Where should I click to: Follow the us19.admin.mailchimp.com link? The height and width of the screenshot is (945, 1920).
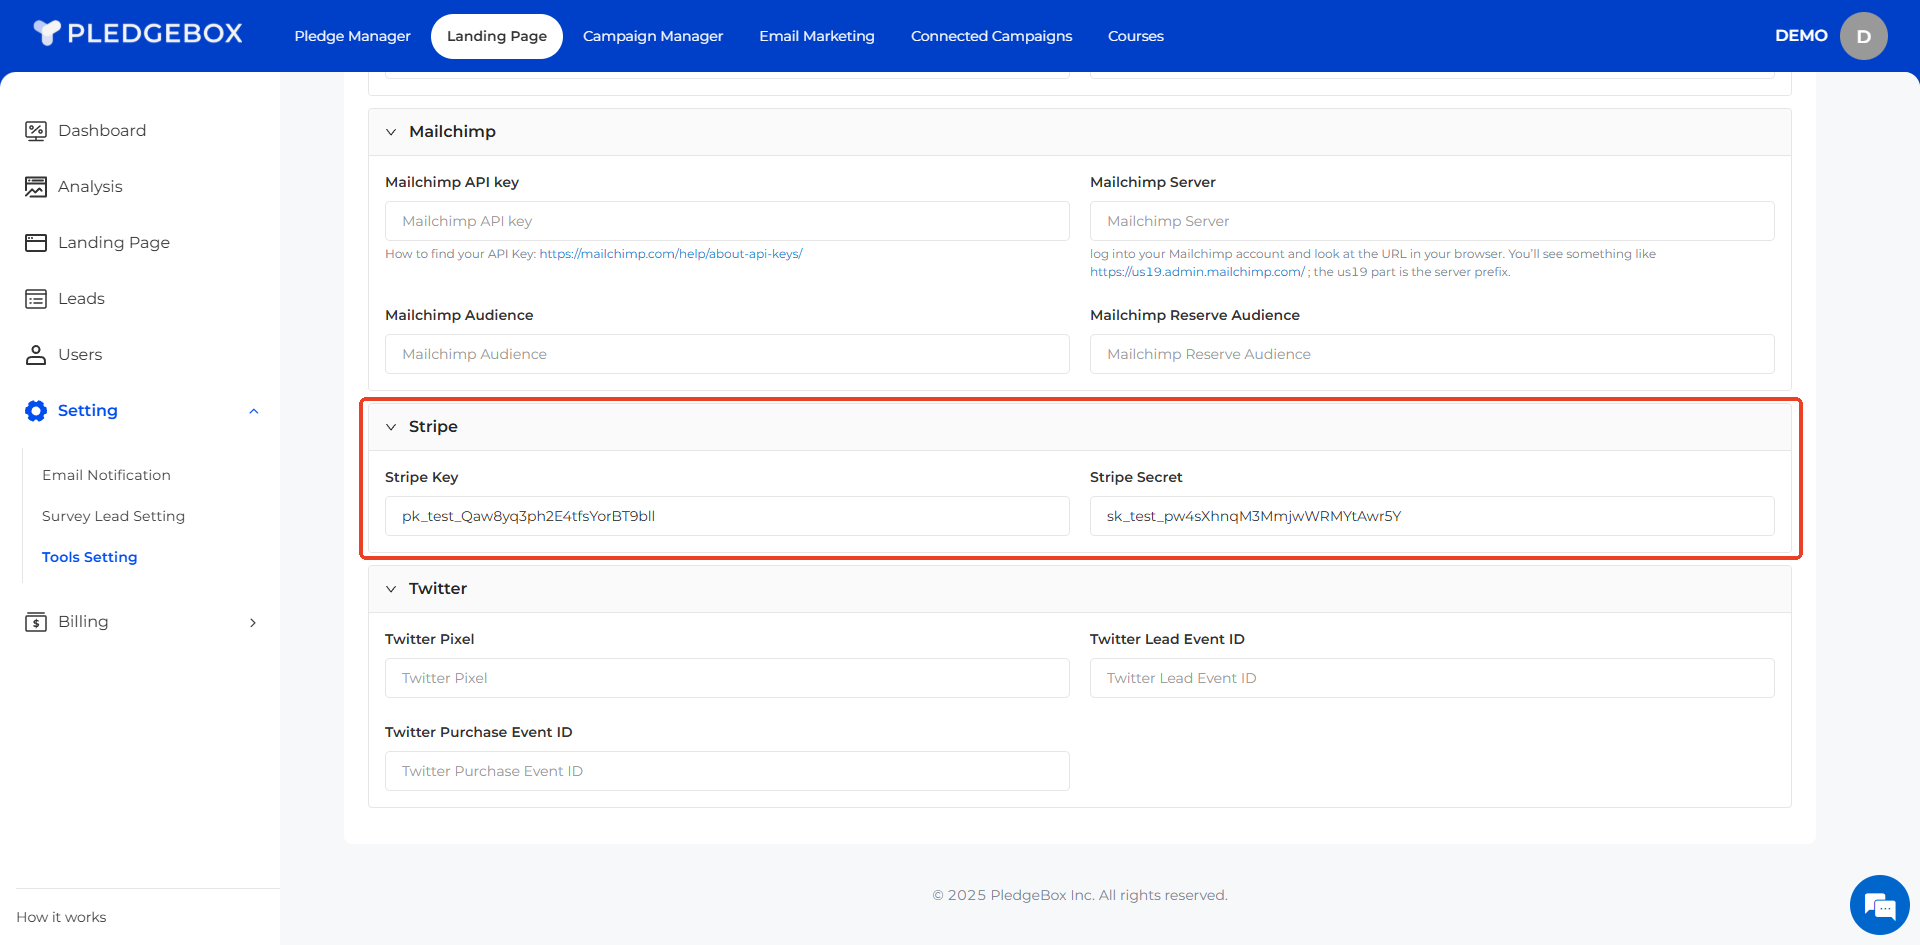(1197, 272)
